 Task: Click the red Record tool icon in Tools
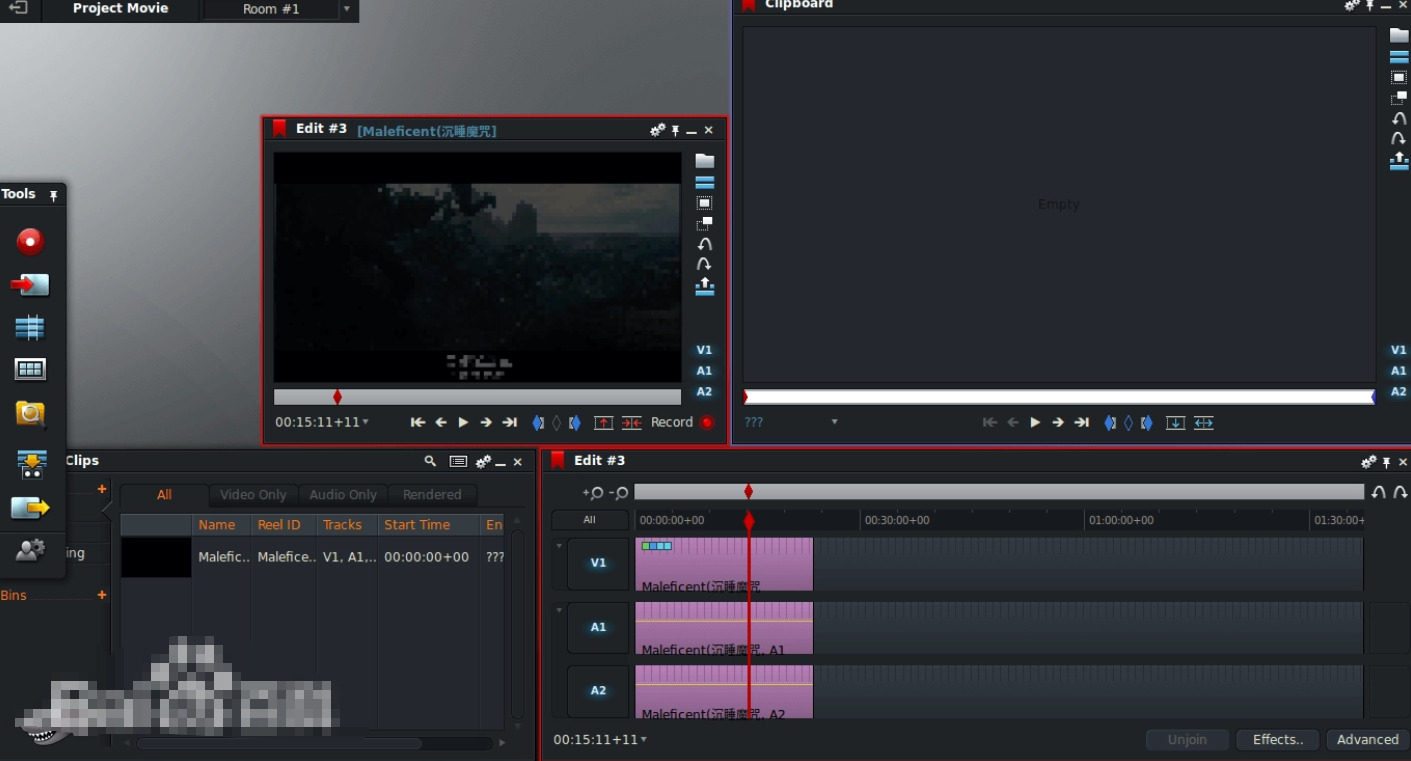pos(30,241)
